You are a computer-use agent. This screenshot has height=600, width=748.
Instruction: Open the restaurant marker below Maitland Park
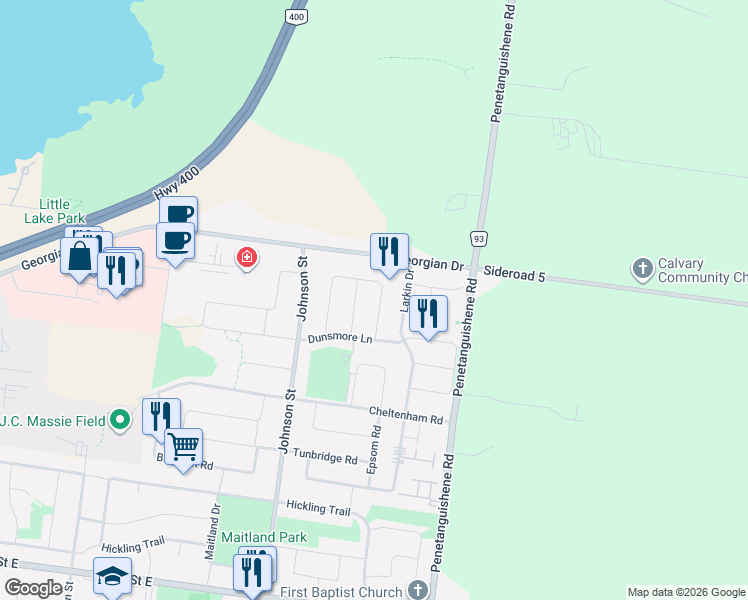252,575
